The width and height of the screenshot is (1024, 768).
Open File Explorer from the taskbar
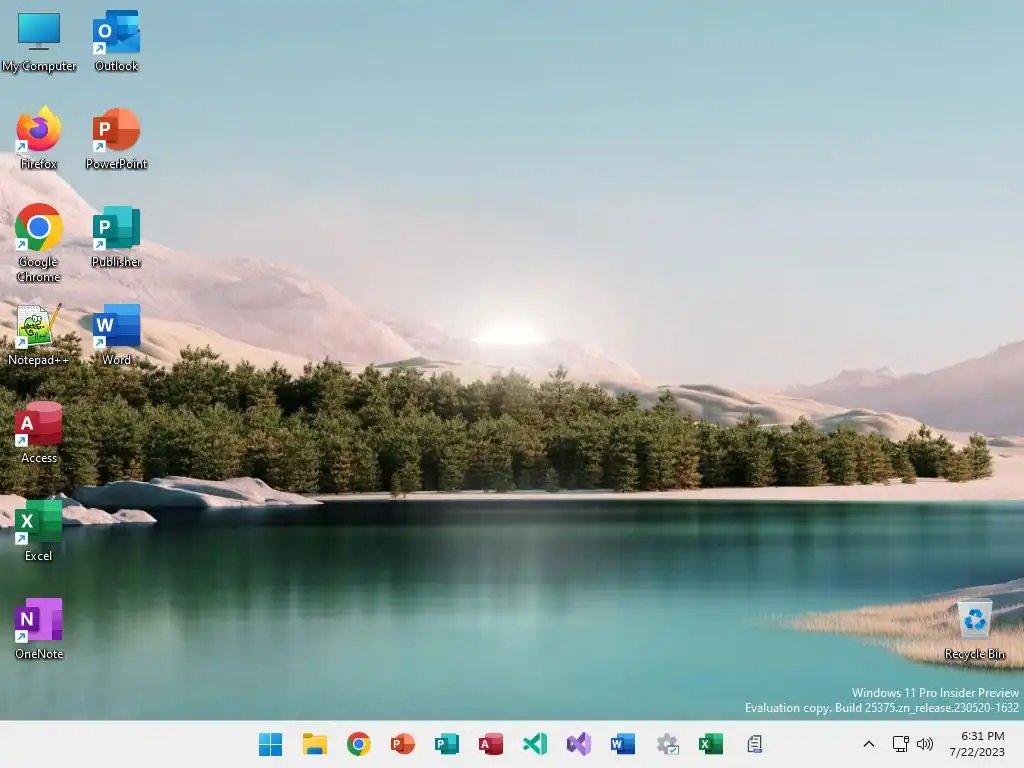pos(315,744)
